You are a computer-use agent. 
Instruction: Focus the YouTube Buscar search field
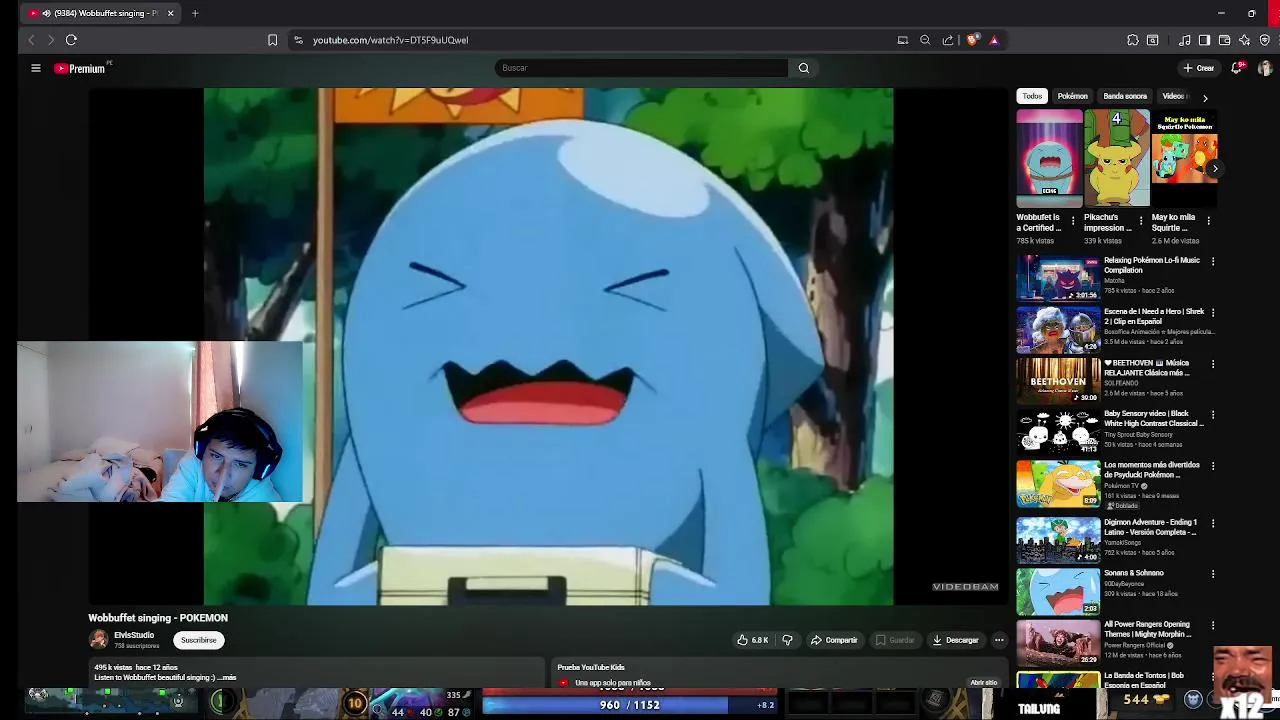point(640,68)
